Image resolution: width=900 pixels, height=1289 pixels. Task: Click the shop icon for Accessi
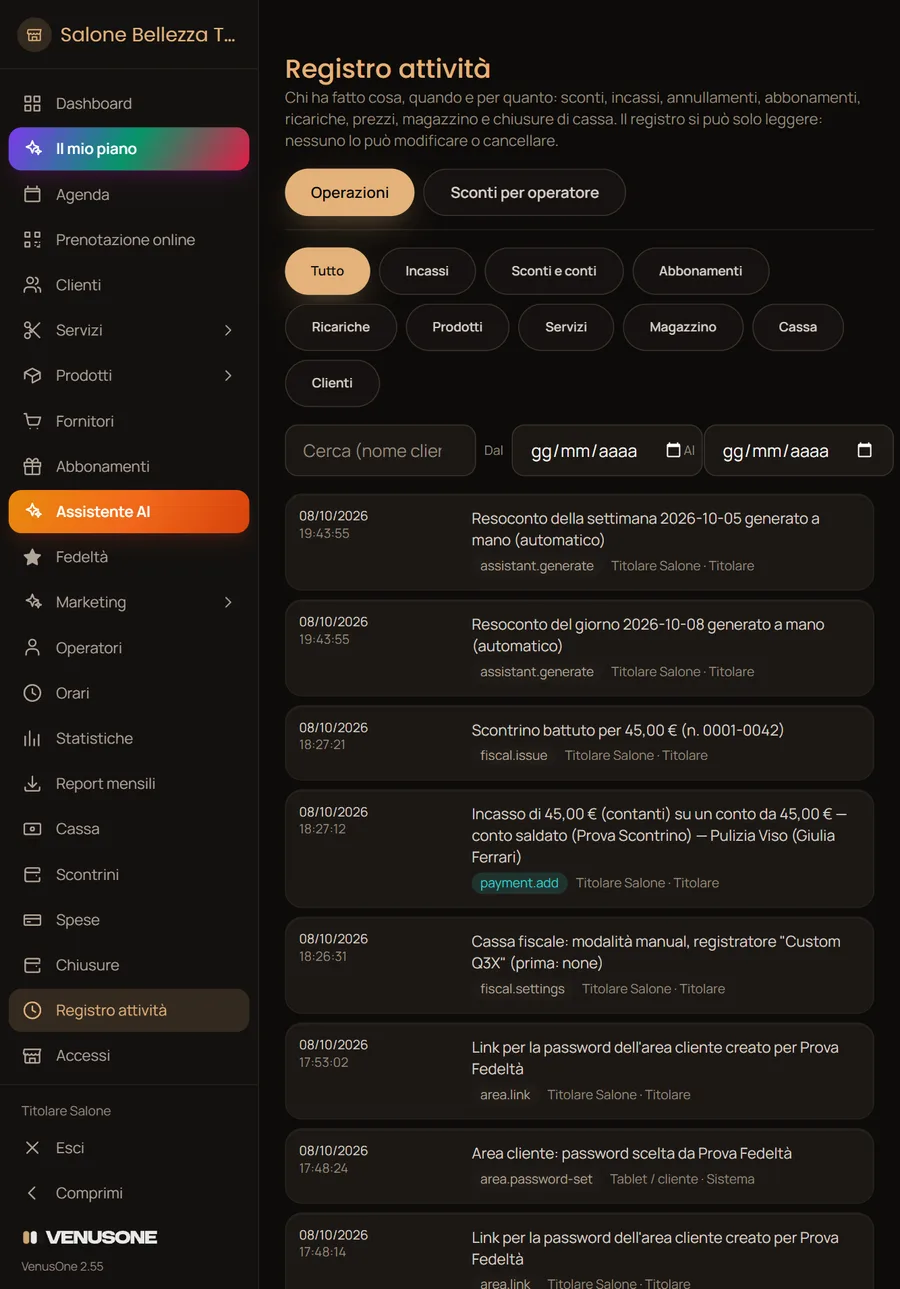(x=32, y=1056)
